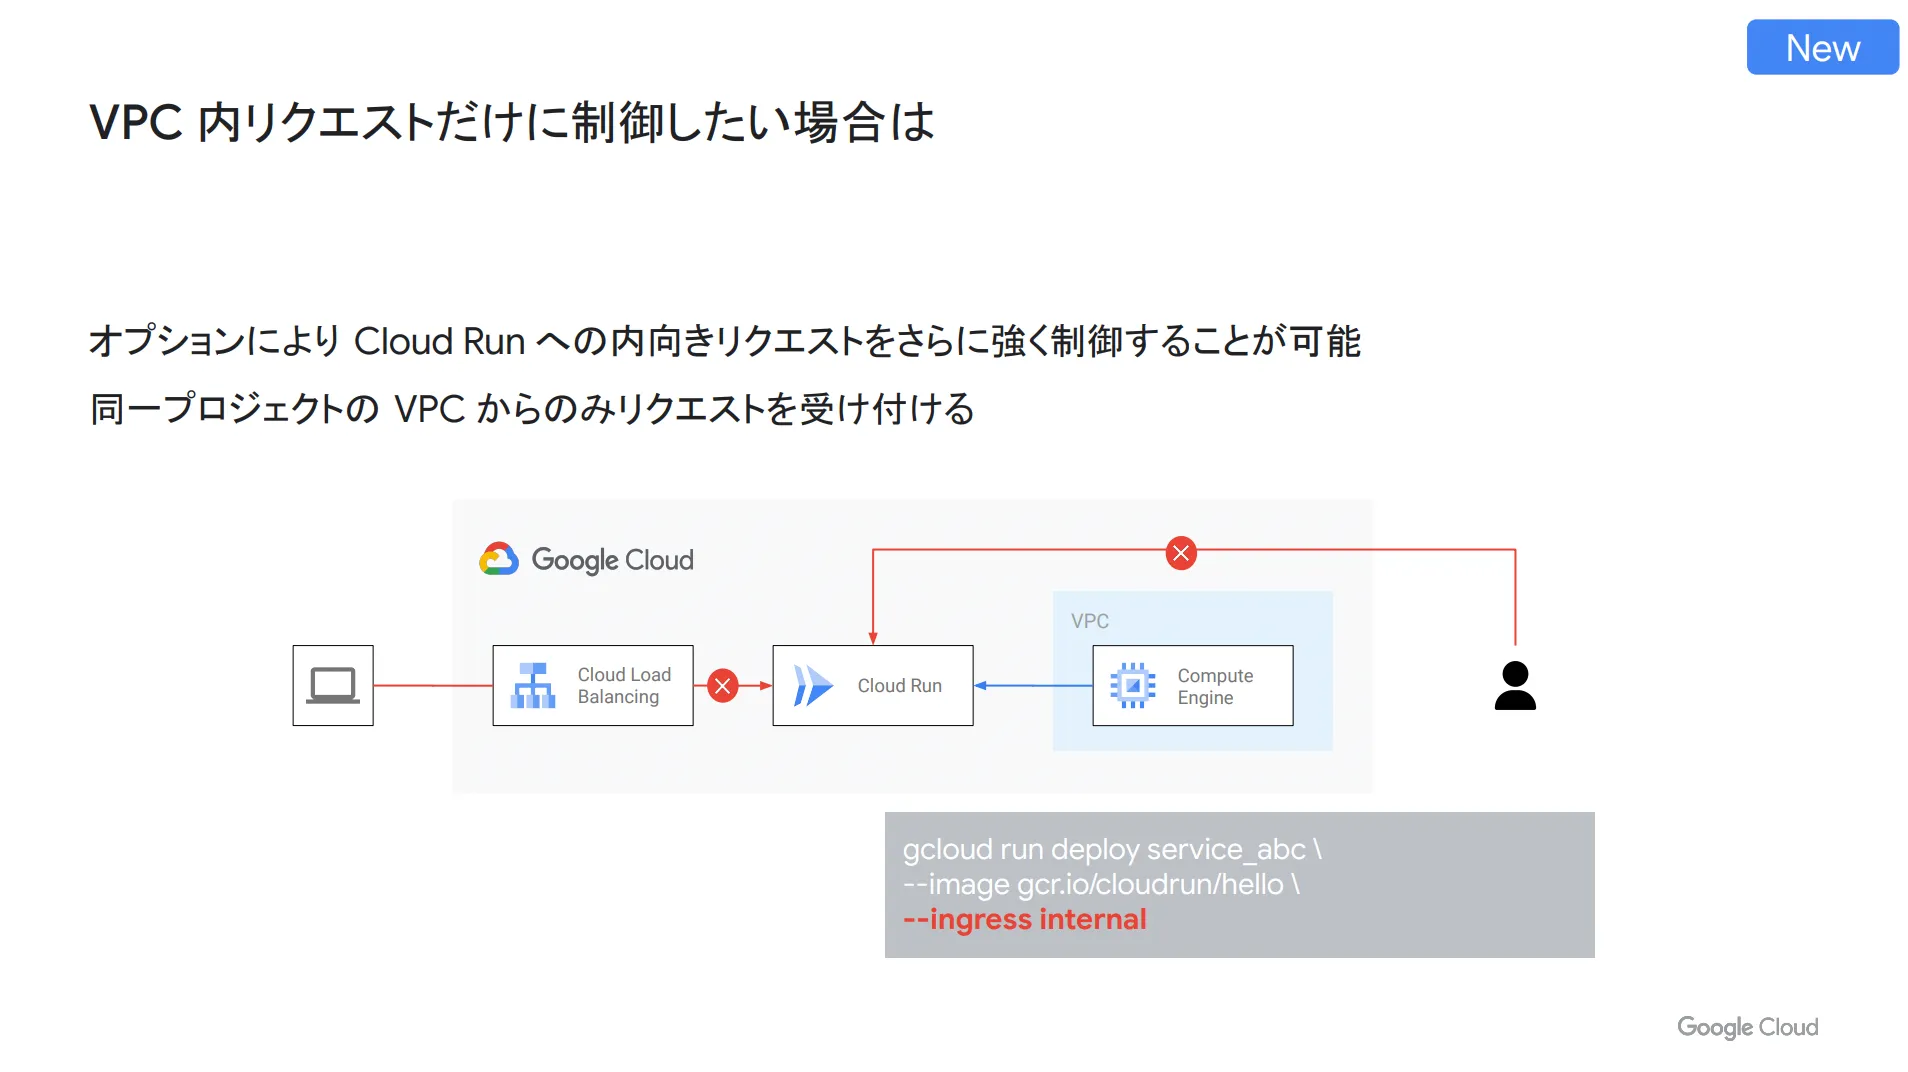
Task: Click the slide title starting with VPC 内リクエスト
Action: coord(511,123)
